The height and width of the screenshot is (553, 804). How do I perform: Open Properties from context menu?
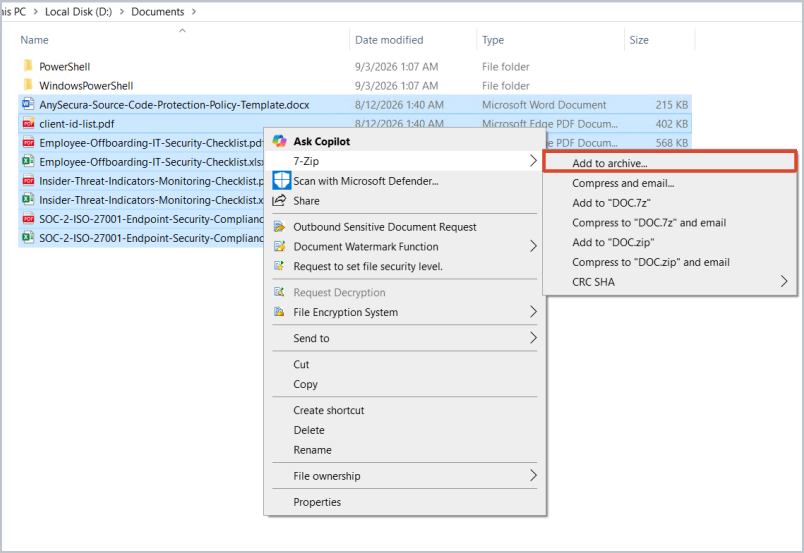[405, 502]
